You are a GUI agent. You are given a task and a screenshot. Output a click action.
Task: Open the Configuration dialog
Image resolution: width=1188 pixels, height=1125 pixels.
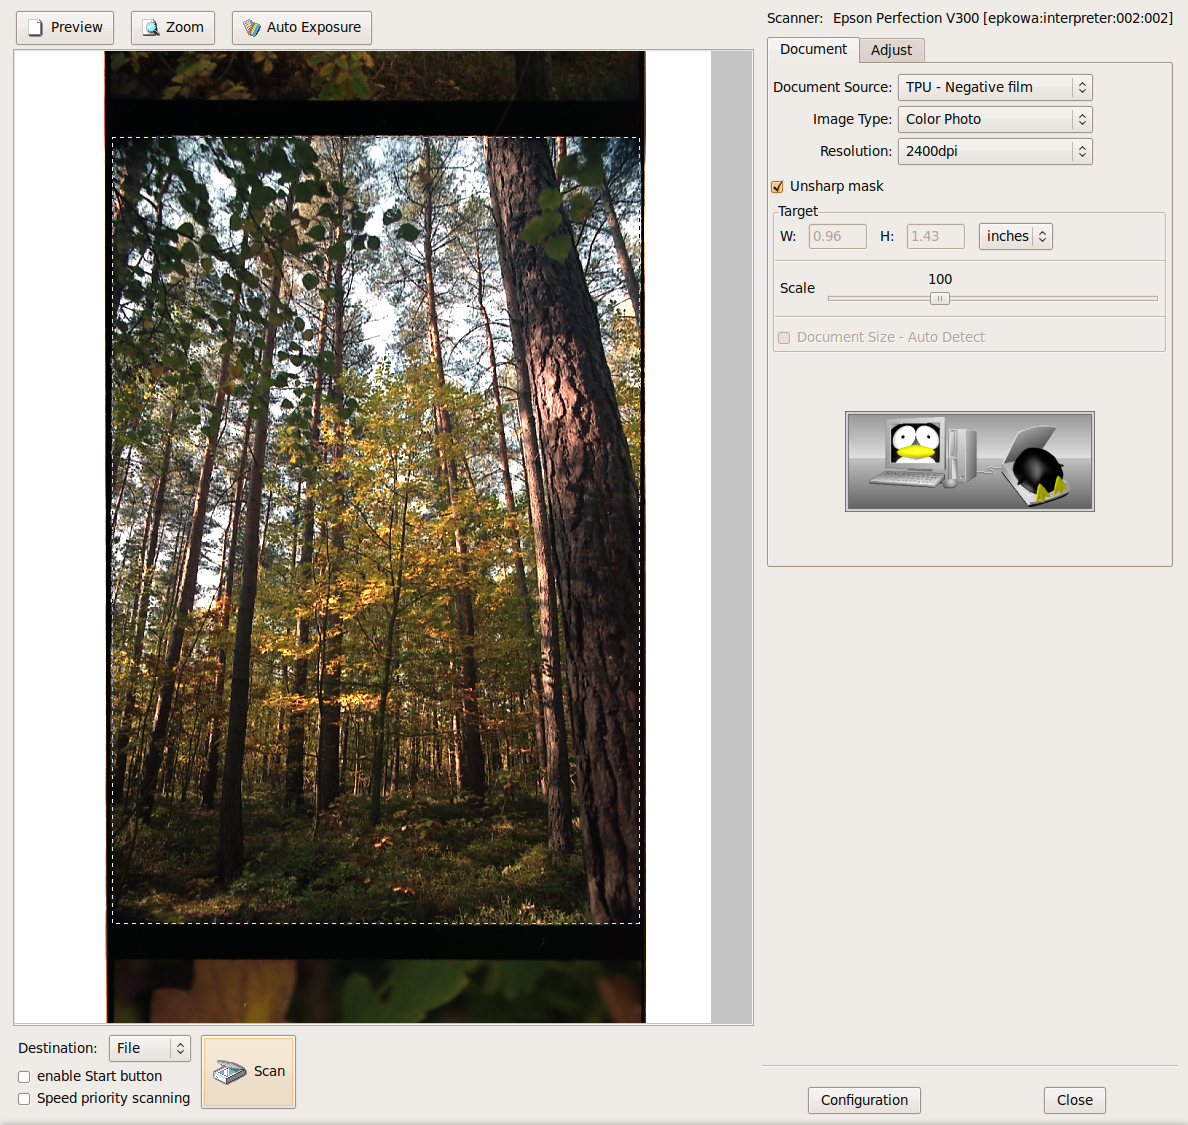pyautogui.click(x=864, y=1100)
